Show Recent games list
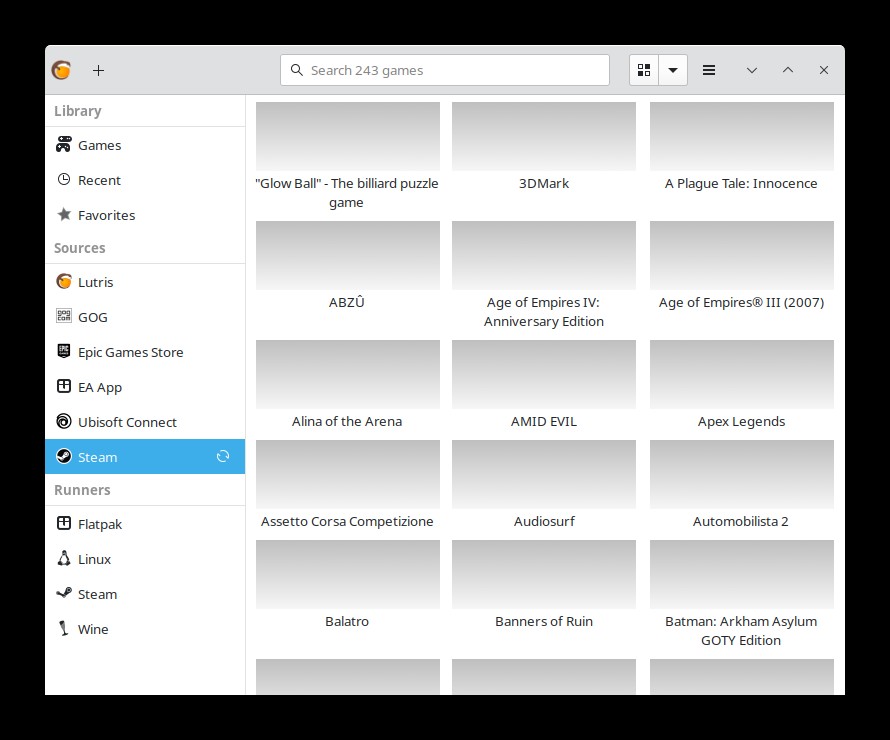Image resolution: width=890 pixels, height=740 pixels. tap(145, 180)
